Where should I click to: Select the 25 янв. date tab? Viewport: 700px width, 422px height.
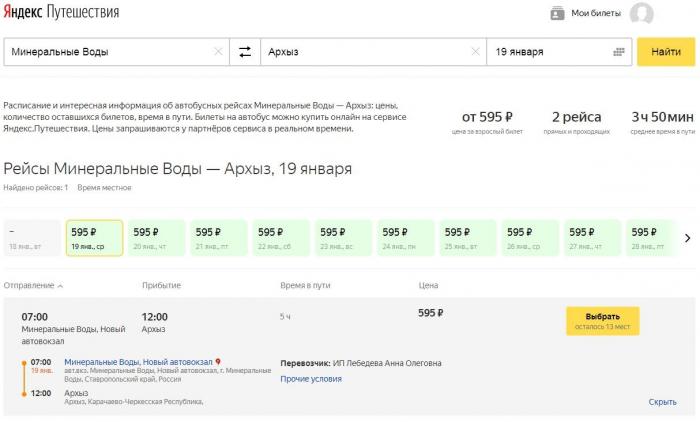(x=468, y=238)
